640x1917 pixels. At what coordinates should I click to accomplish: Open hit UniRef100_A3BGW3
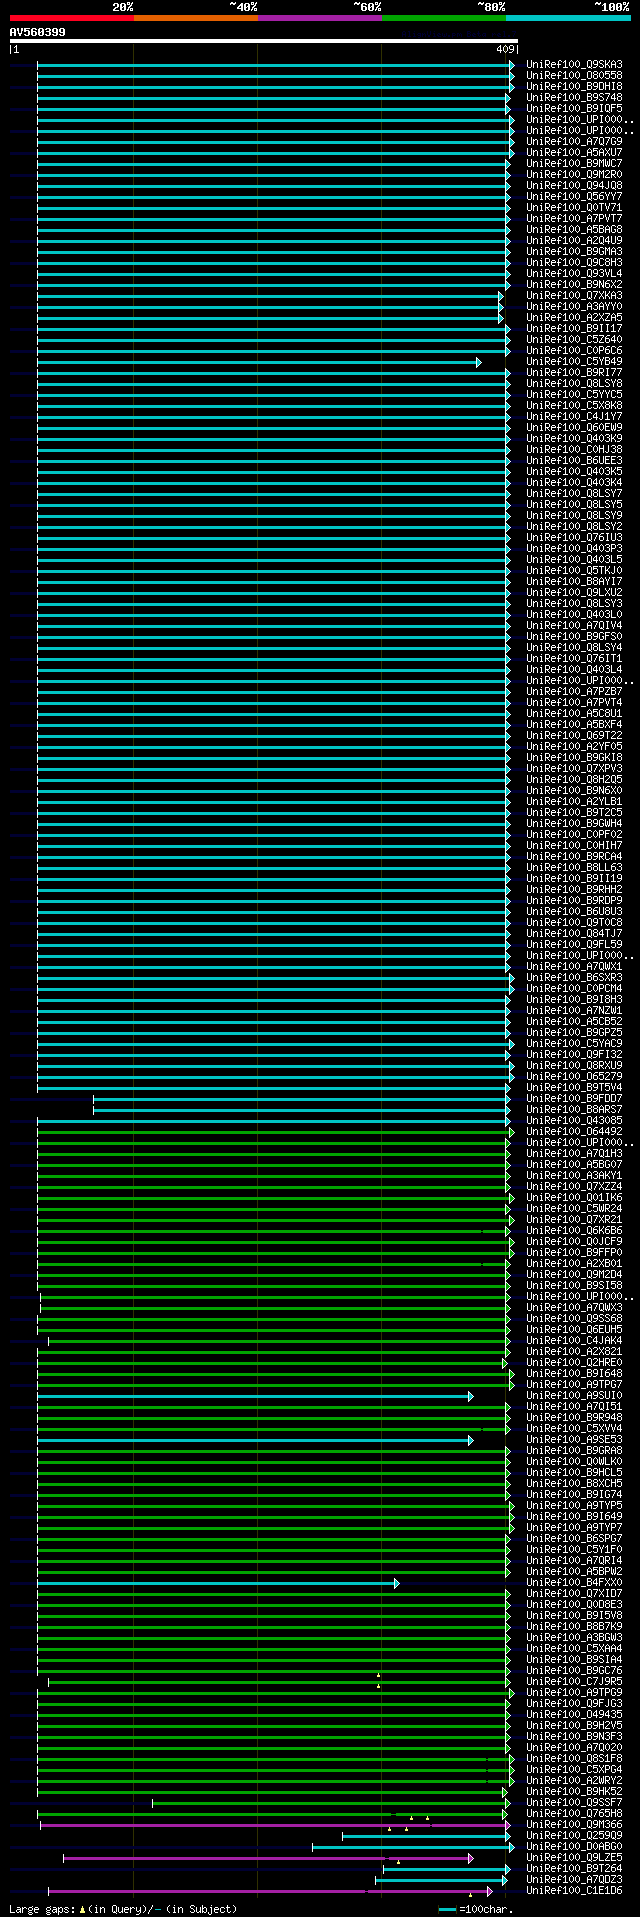[x=574, y=1638]
